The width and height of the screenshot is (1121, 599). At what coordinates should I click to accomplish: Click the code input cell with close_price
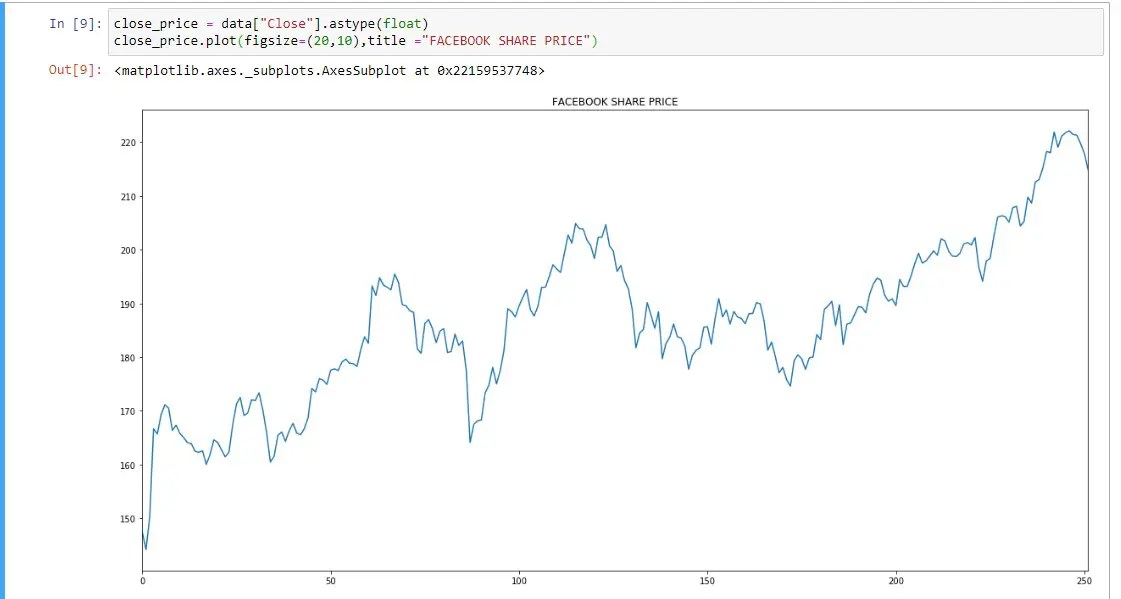pos(606,32)
